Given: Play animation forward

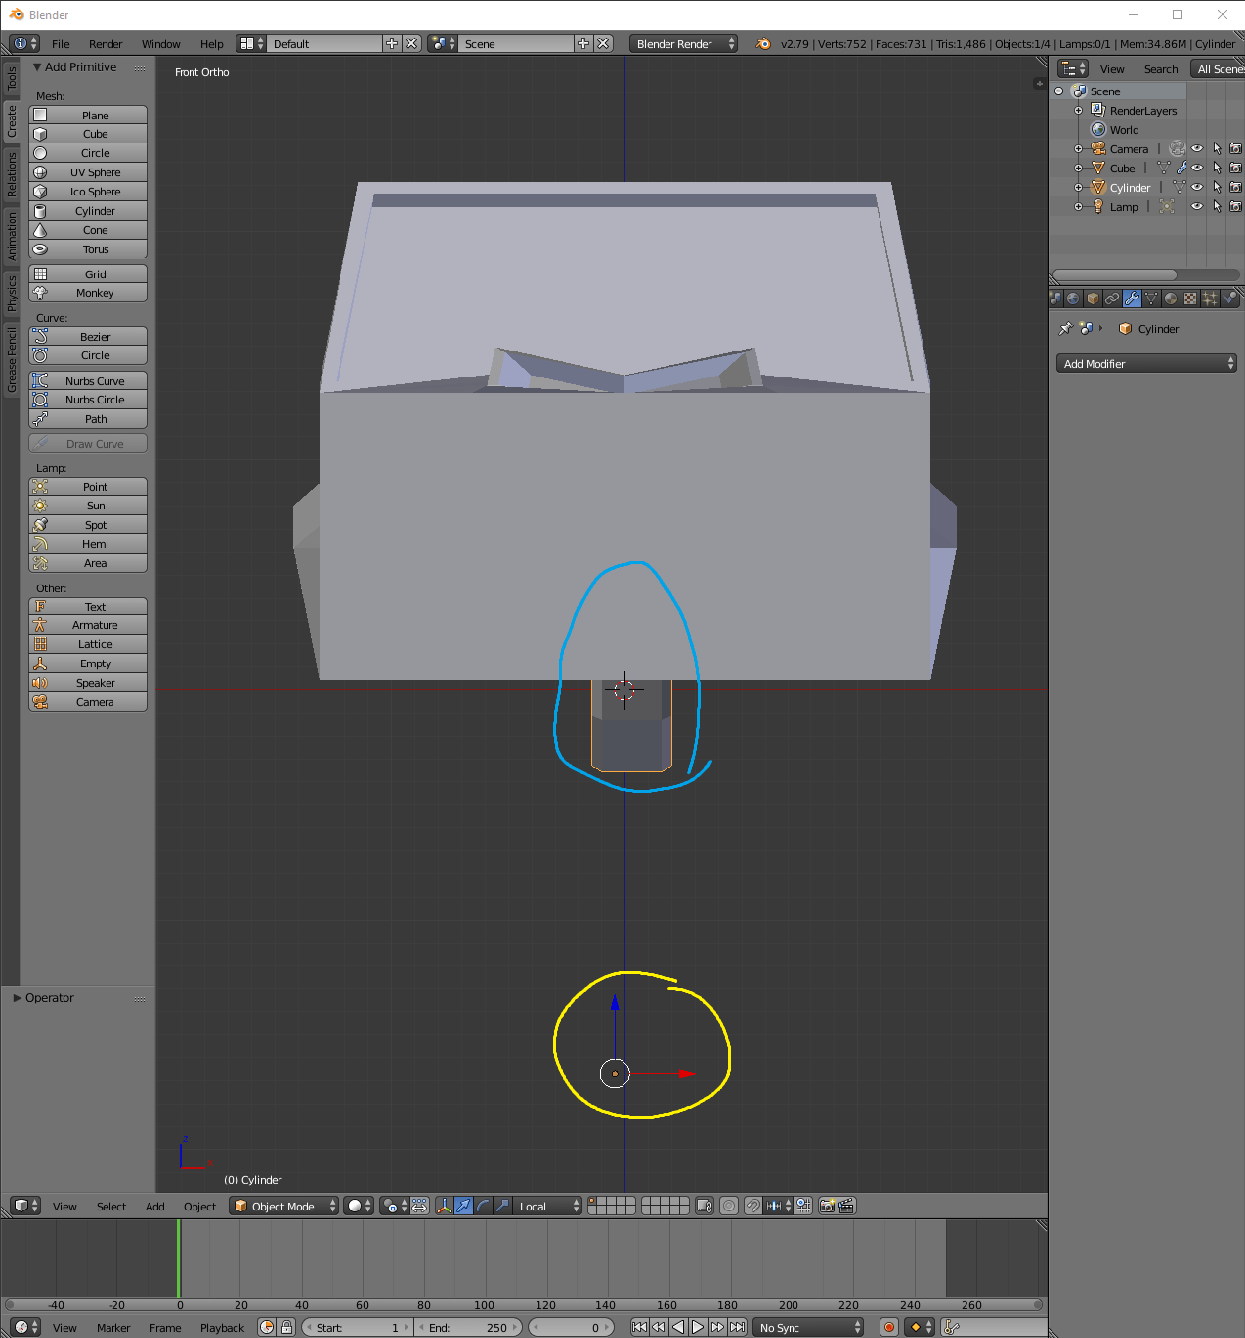Looking at the screenshot, I should (698, 1327).
